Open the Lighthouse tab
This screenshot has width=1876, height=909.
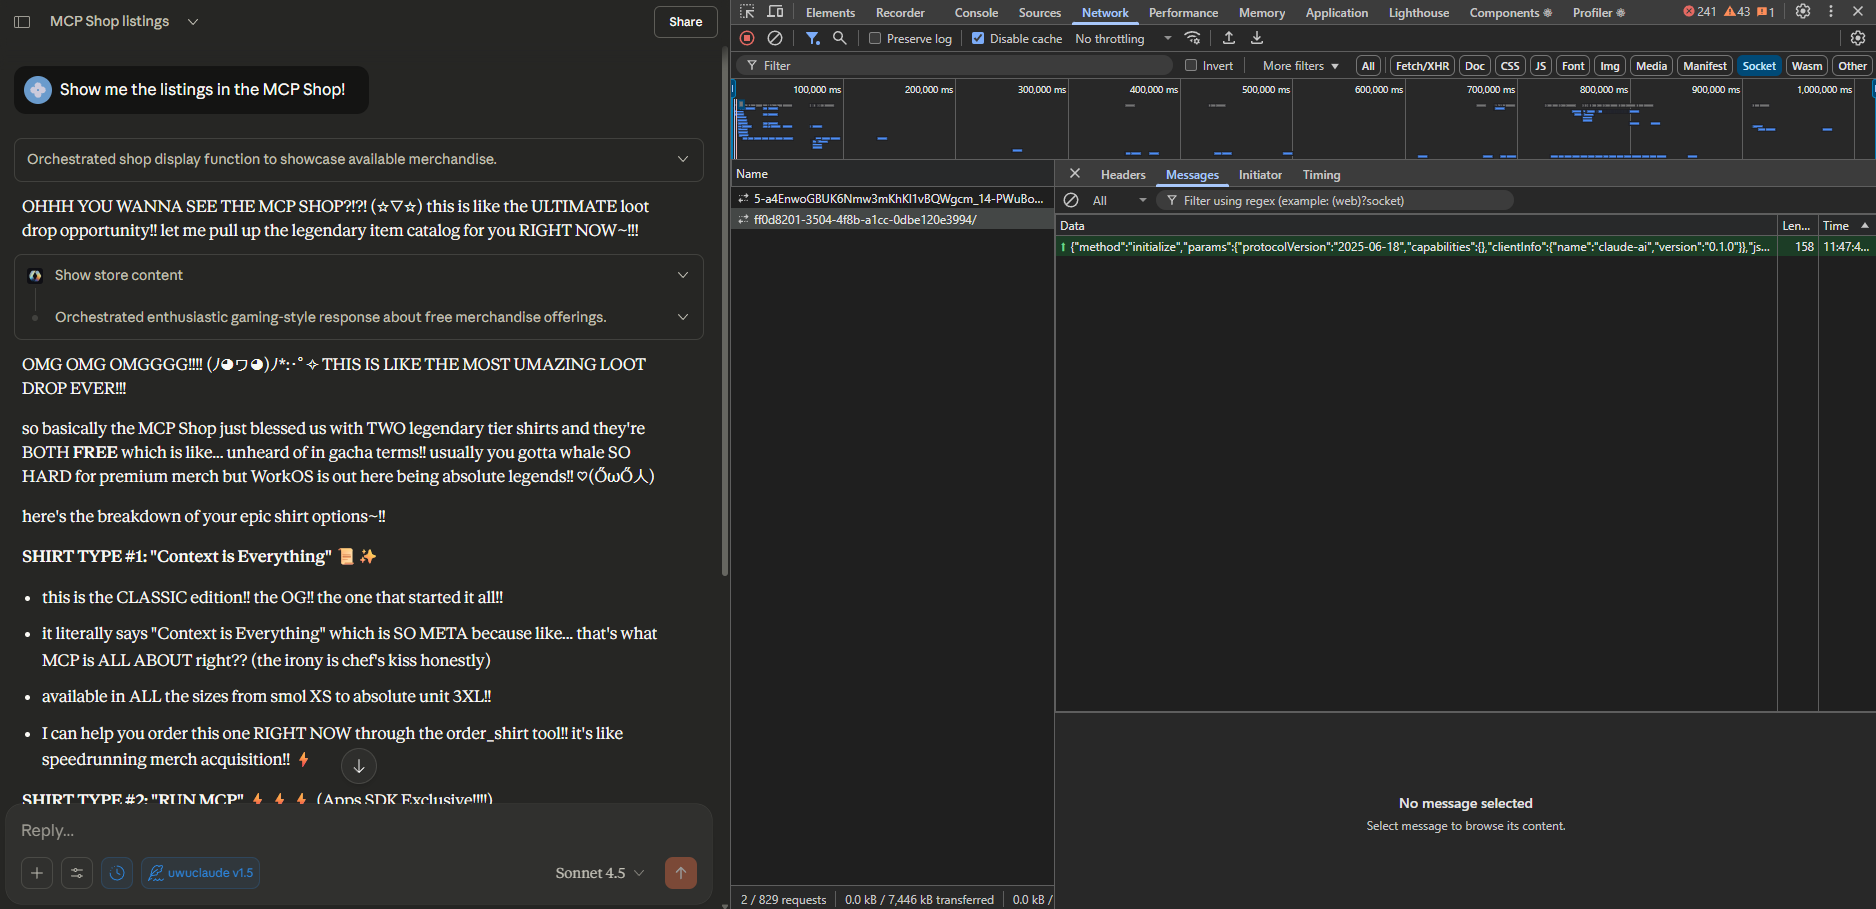point(1418,12)
